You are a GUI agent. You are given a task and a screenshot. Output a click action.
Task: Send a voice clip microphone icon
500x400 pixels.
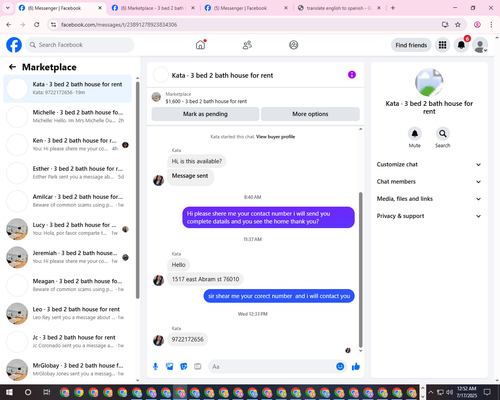tap(155, 367)
